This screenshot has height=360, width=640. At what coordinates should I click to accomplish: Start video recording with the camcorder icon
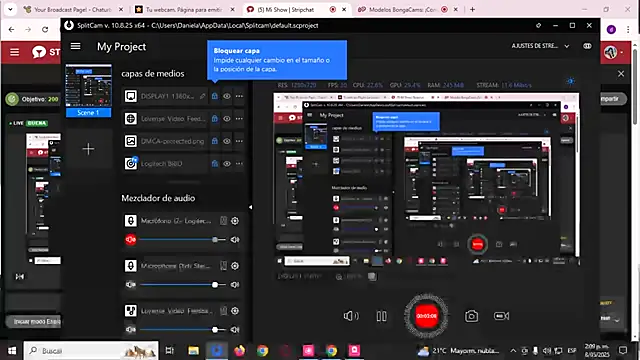[x=501, y=316]
